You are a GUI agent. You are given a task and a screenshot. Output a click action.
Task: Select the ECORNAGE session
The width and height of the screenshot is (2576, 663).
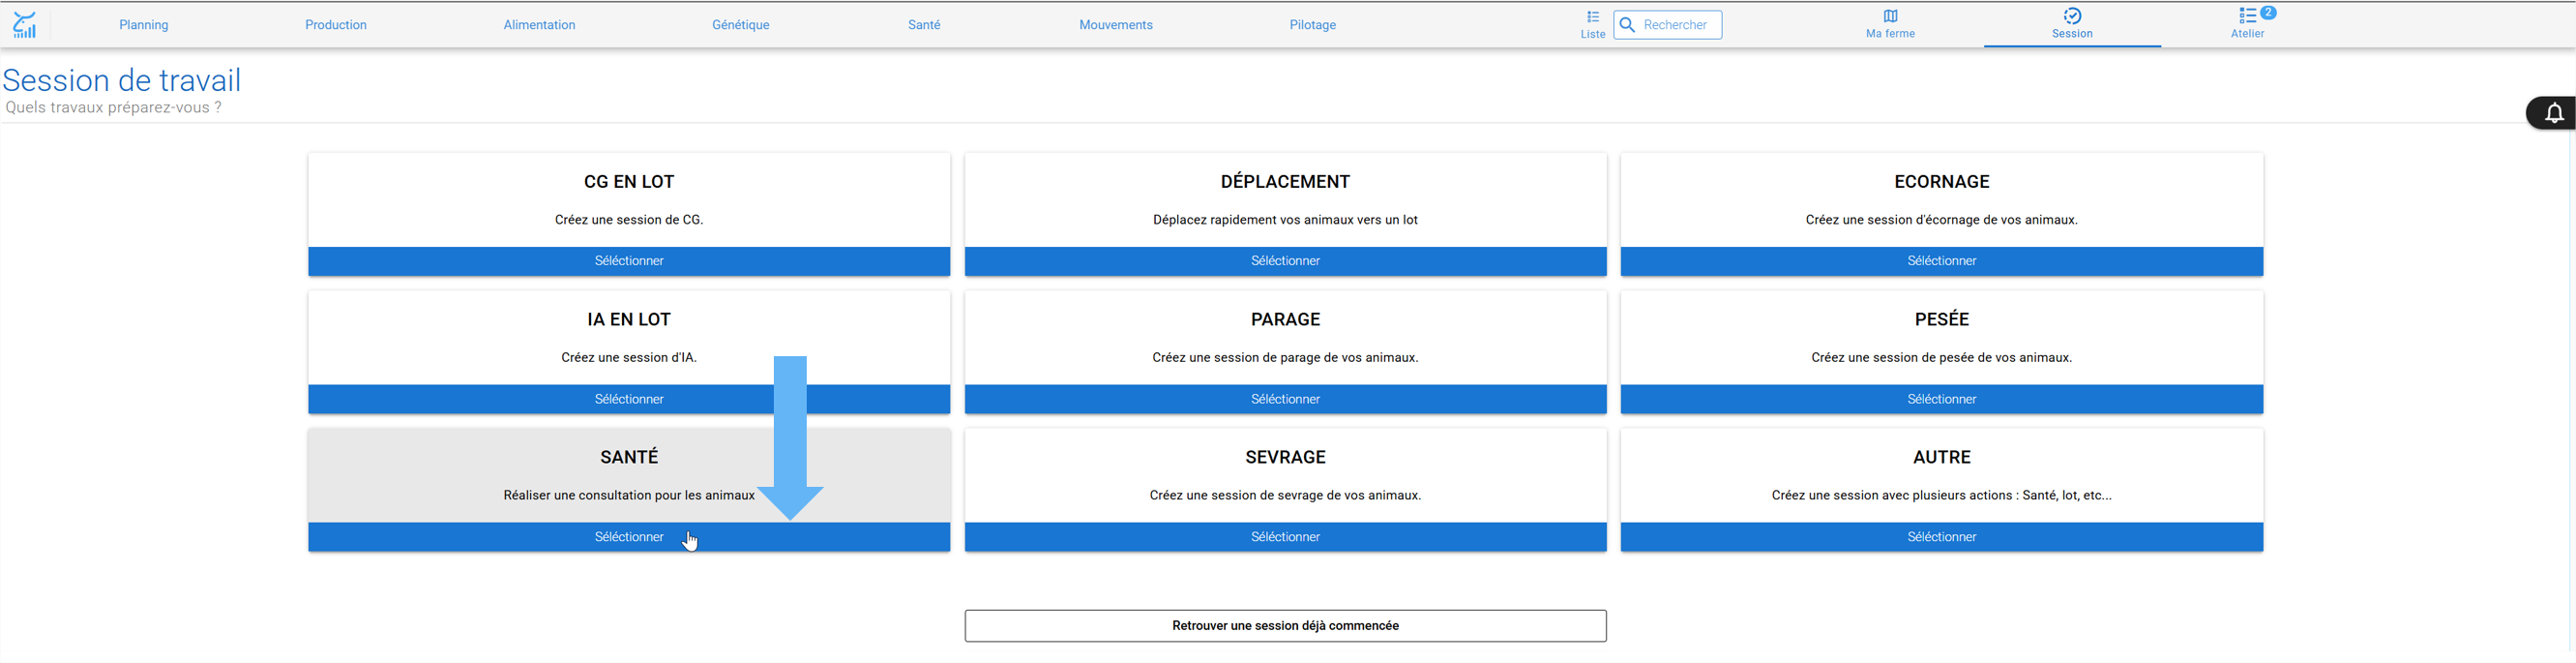point(1941,261)
